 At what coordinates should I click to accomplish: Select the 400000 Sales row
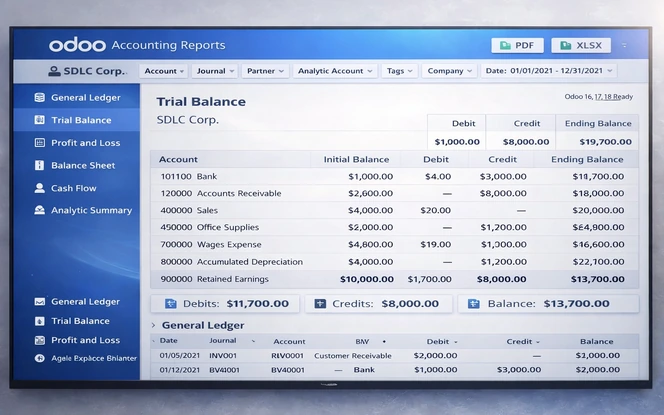coord(394,210)
